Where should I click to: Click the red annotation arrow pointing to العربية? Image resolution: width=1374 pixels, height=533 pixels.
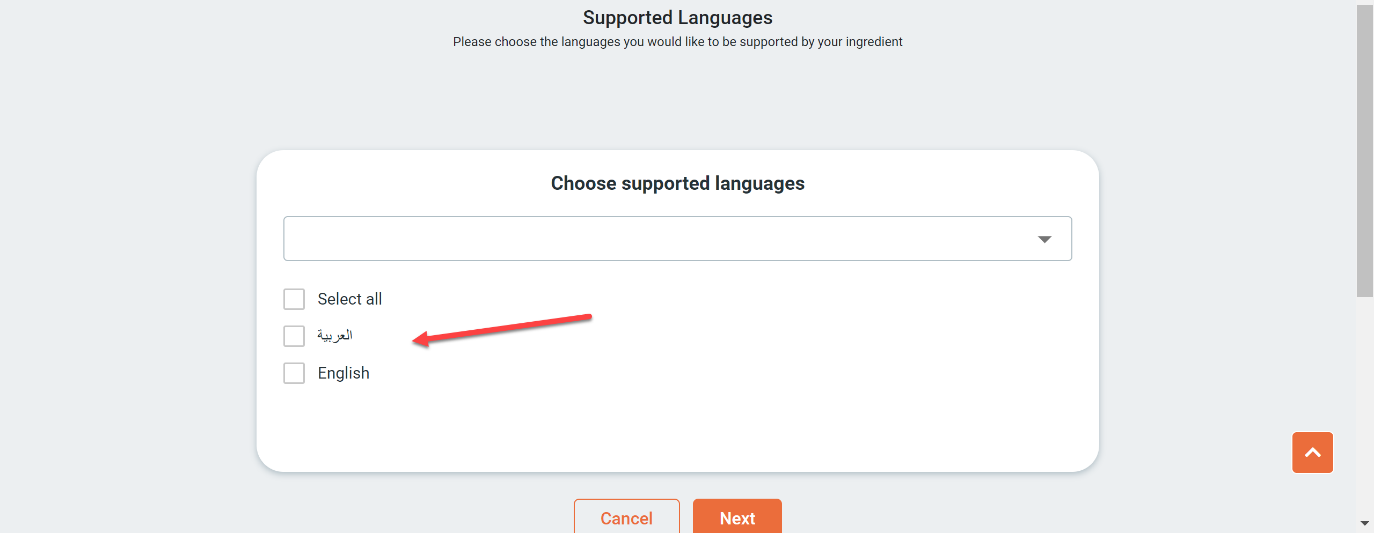click(503, 330)
